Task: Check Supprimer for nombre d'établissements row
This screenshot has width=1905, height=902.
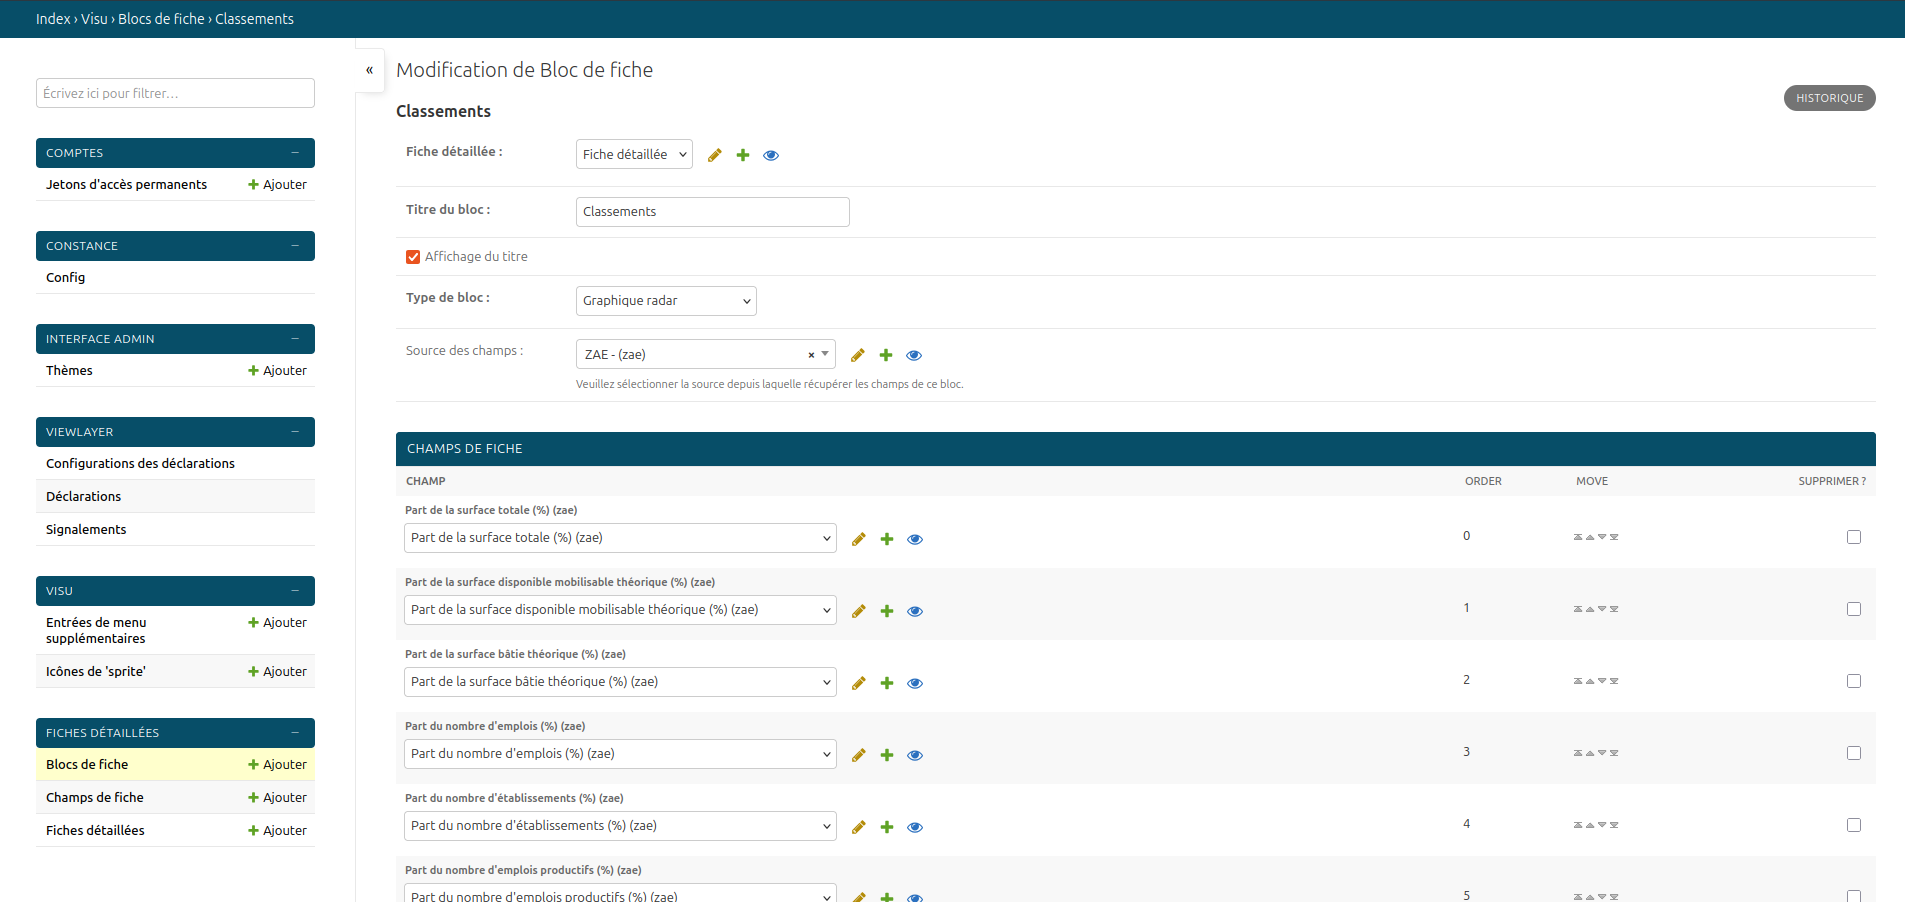Action: 1854,825
